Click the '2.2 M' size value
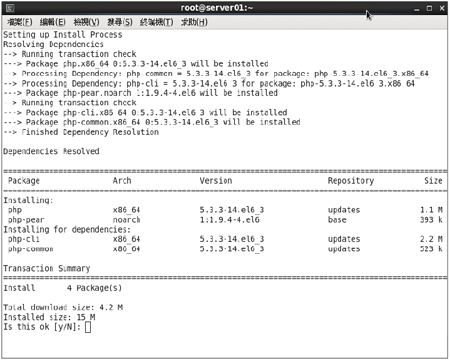Viewport: 450px width, 361px height. click(431, 239)
